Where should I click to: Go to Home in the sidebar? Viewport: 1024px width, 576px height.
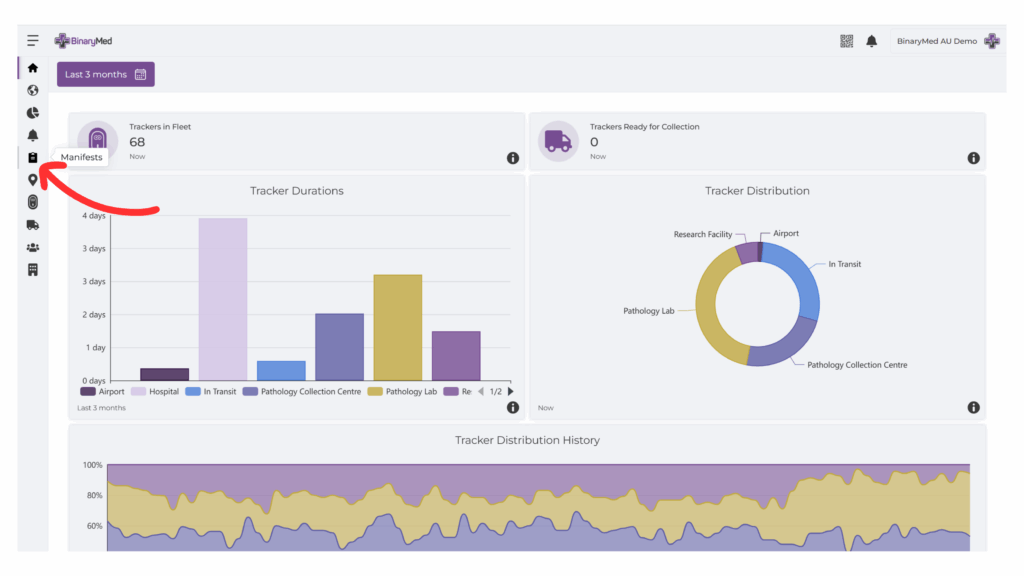pyautogui.click(x=33, y=68)
